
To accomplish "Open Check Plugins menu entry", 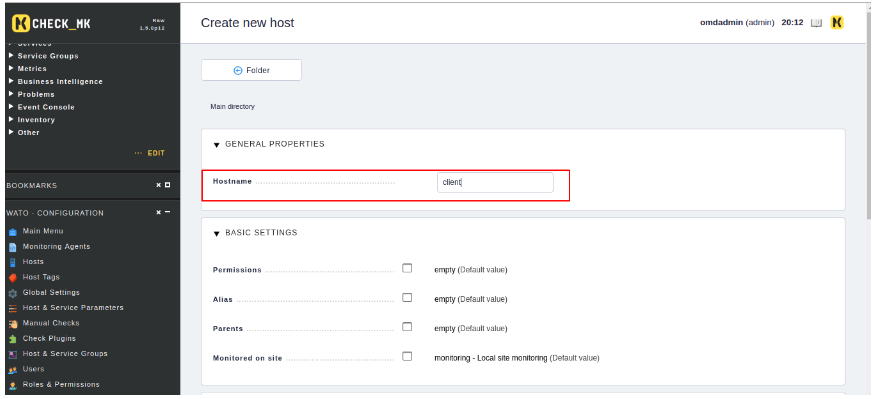I will point(49,339).
